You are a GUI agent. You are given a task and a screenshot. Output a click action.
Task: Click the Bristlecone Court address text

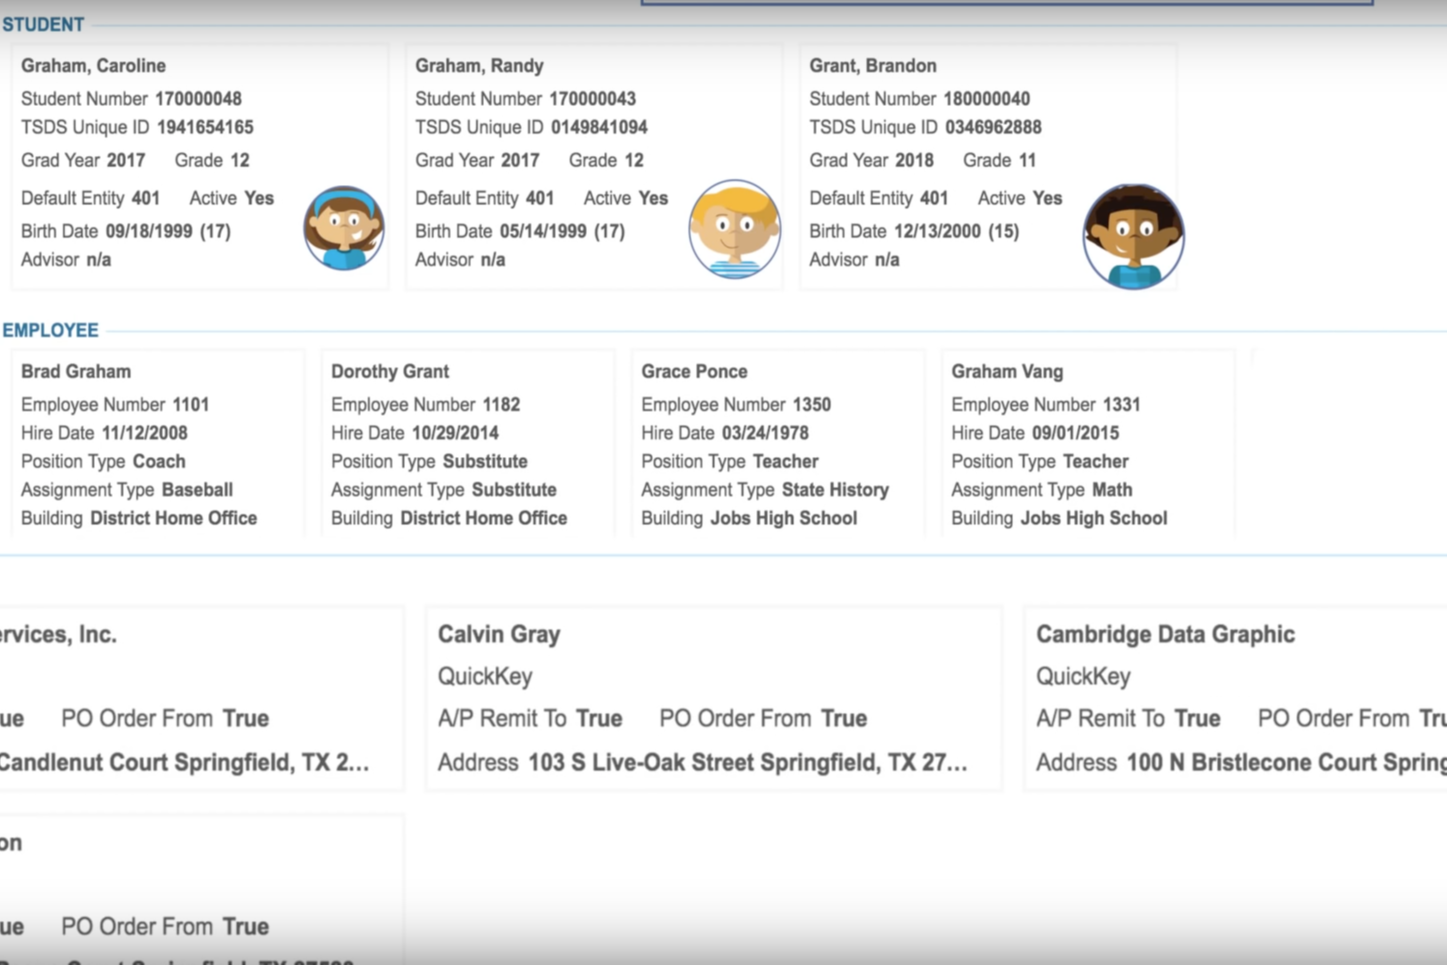1285,763
